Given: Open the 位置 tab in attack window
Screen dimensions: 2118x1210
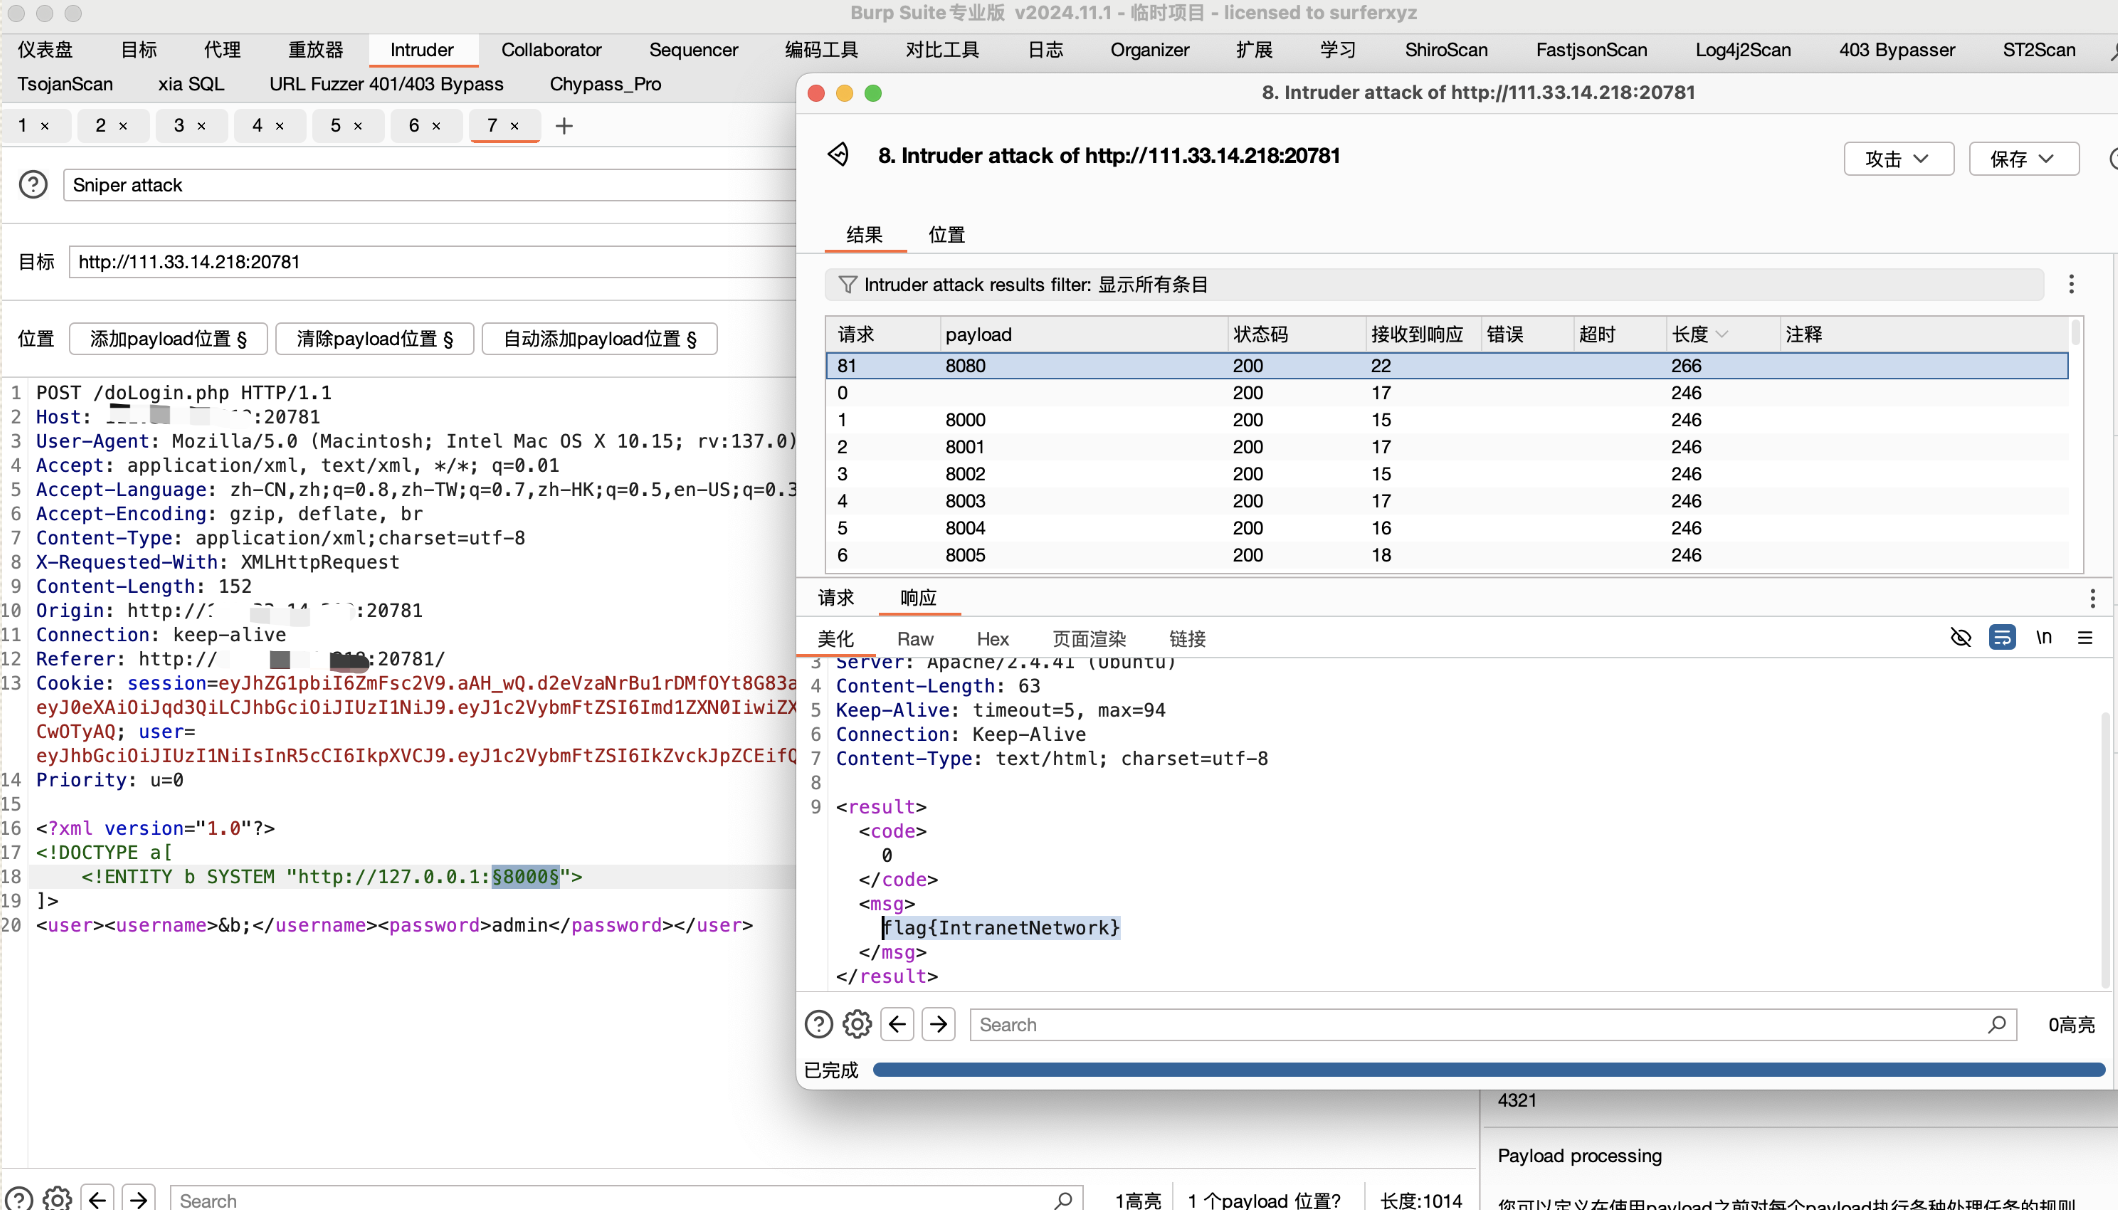Looking at the screenshot, I should (946, 235).
